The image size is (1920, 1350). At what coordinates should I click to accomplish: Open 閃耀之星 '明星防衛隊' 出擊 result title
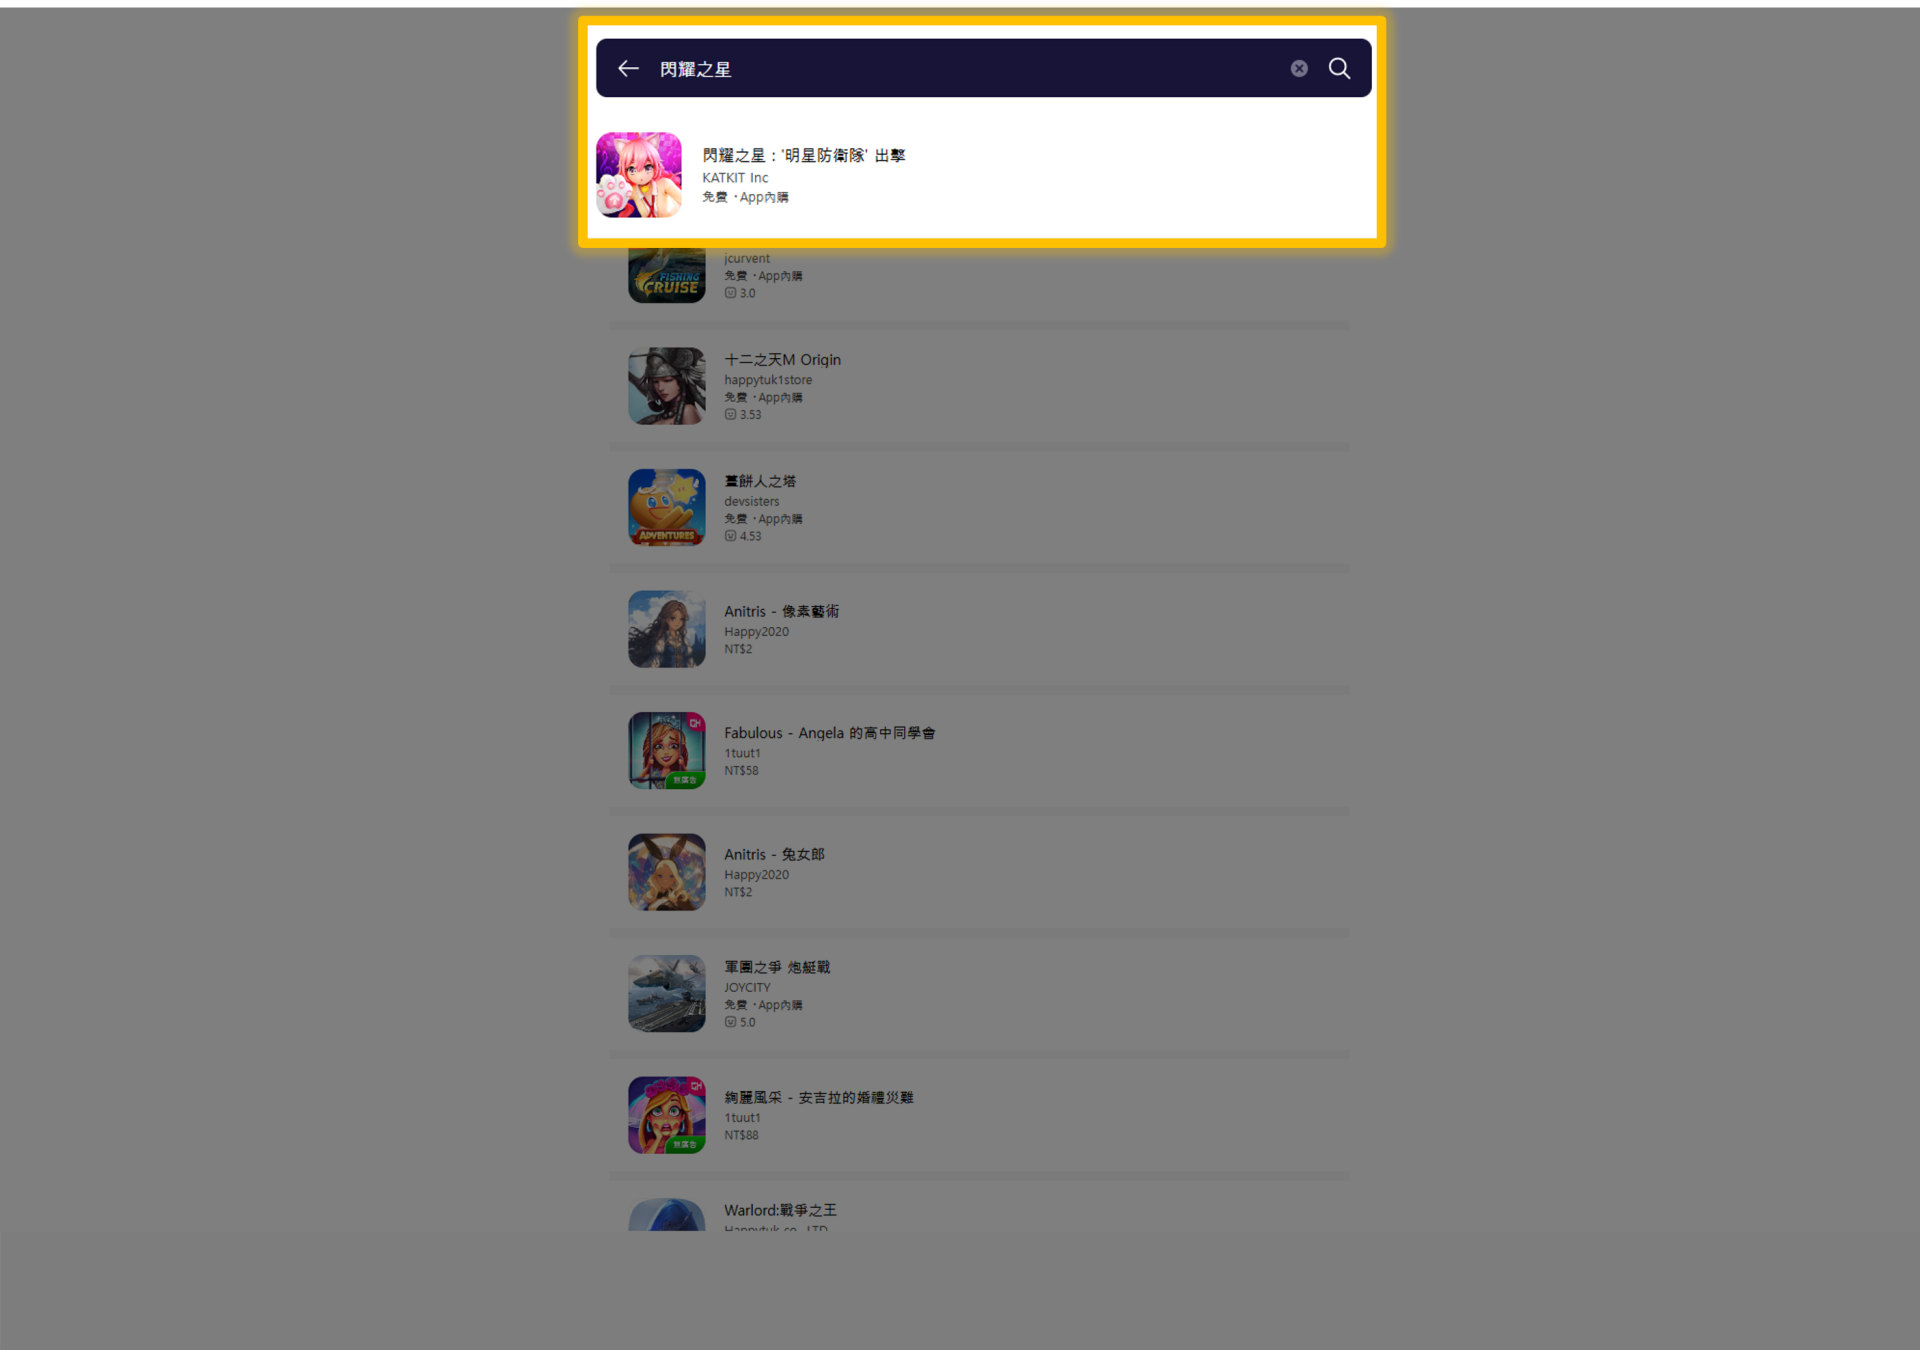point(803,155)
